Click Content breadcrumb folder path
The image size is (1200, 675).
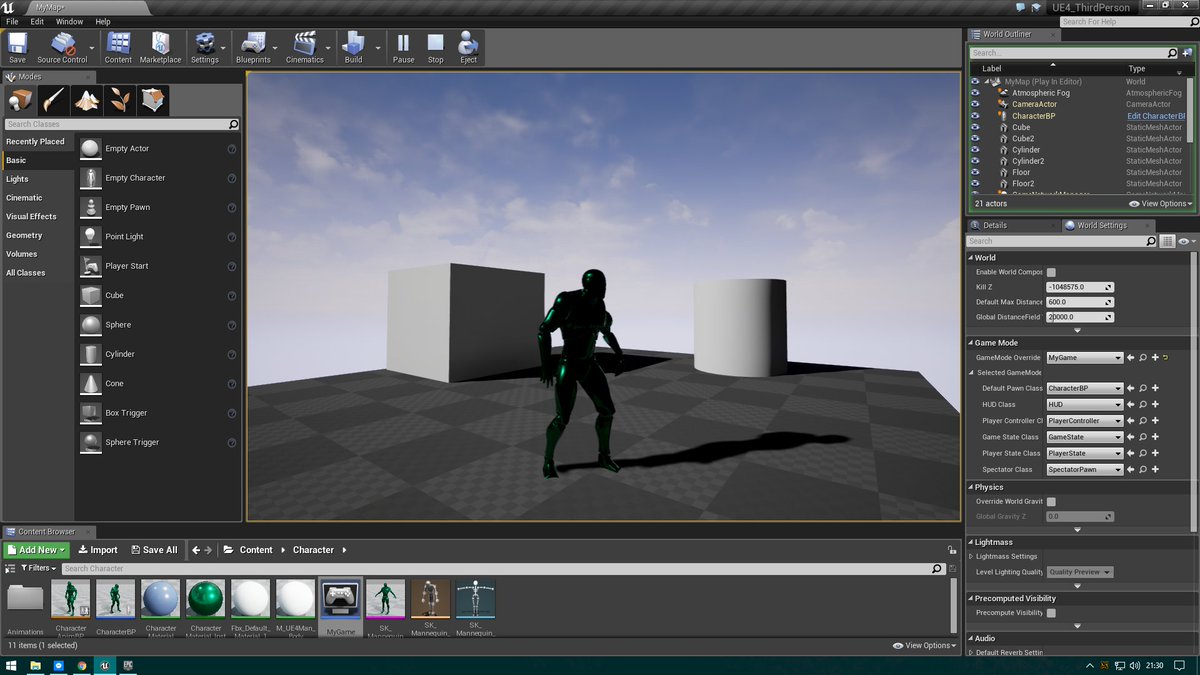tap(256, 550)
